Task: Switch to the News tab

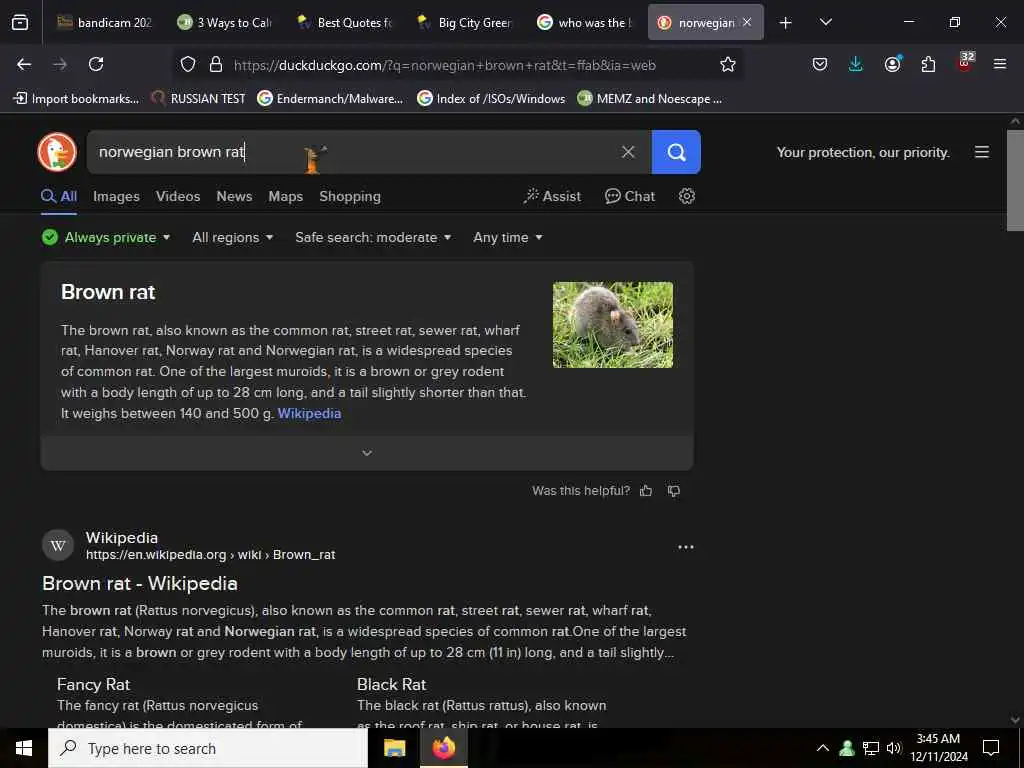Action: [x=234, y=196]
